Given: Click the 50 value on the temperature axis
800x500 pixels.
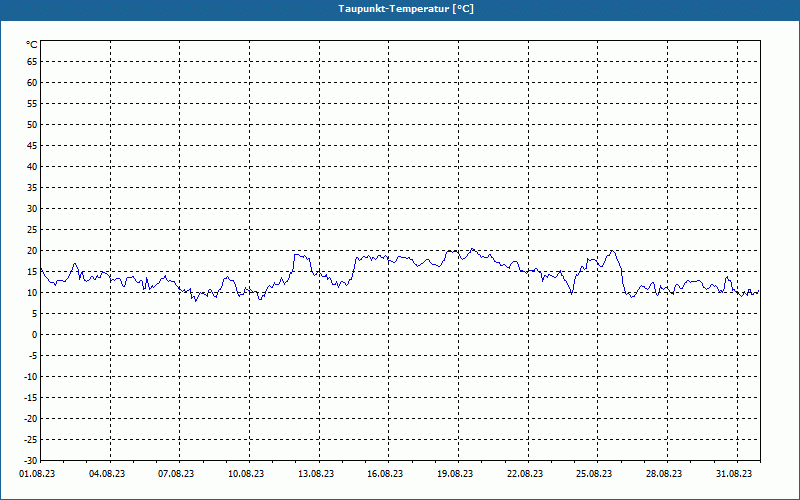Looking at the screenshot, I should 32,124.
